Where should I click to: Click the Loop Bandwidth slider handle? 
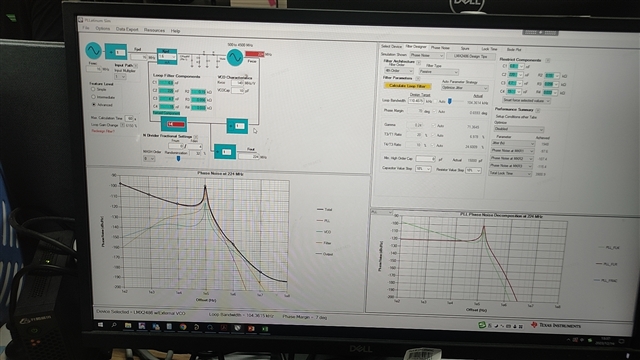coord(449,101)
